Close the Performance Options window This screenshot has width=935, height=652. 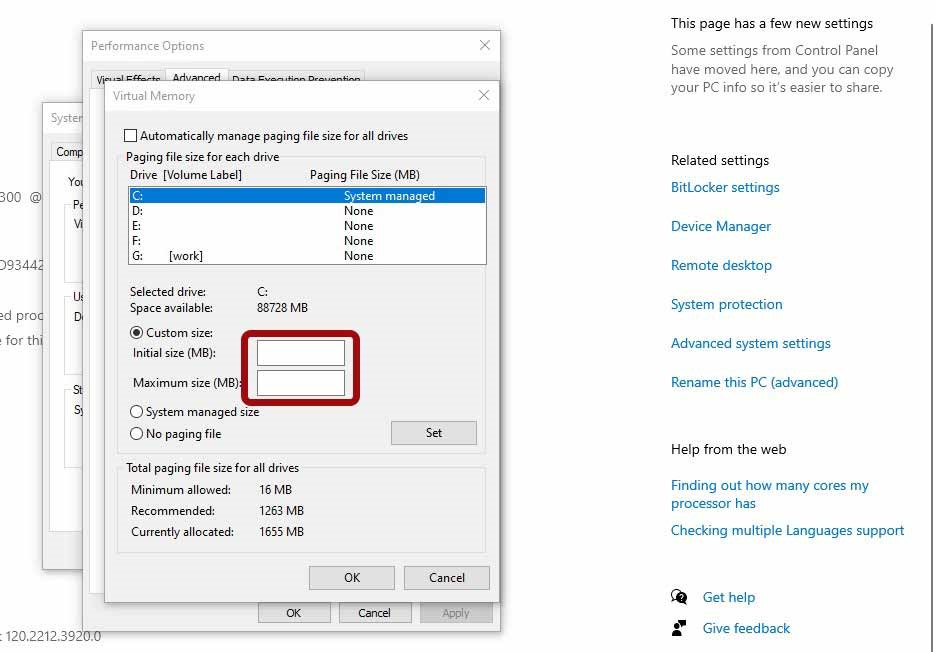(x=485, y=45)
